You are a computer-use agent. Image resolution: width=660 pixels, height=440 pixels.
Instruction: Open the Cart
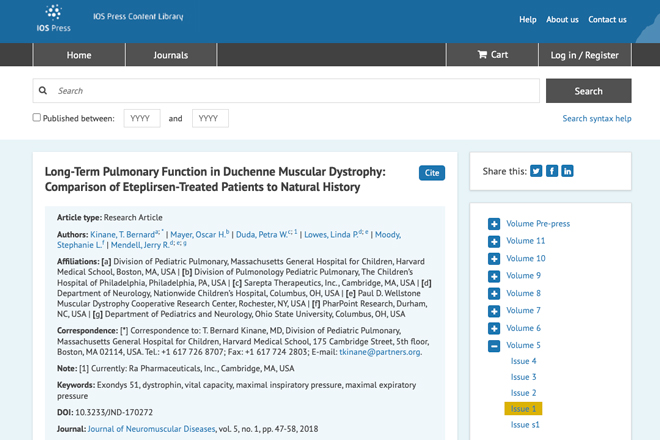click(492, 55)
